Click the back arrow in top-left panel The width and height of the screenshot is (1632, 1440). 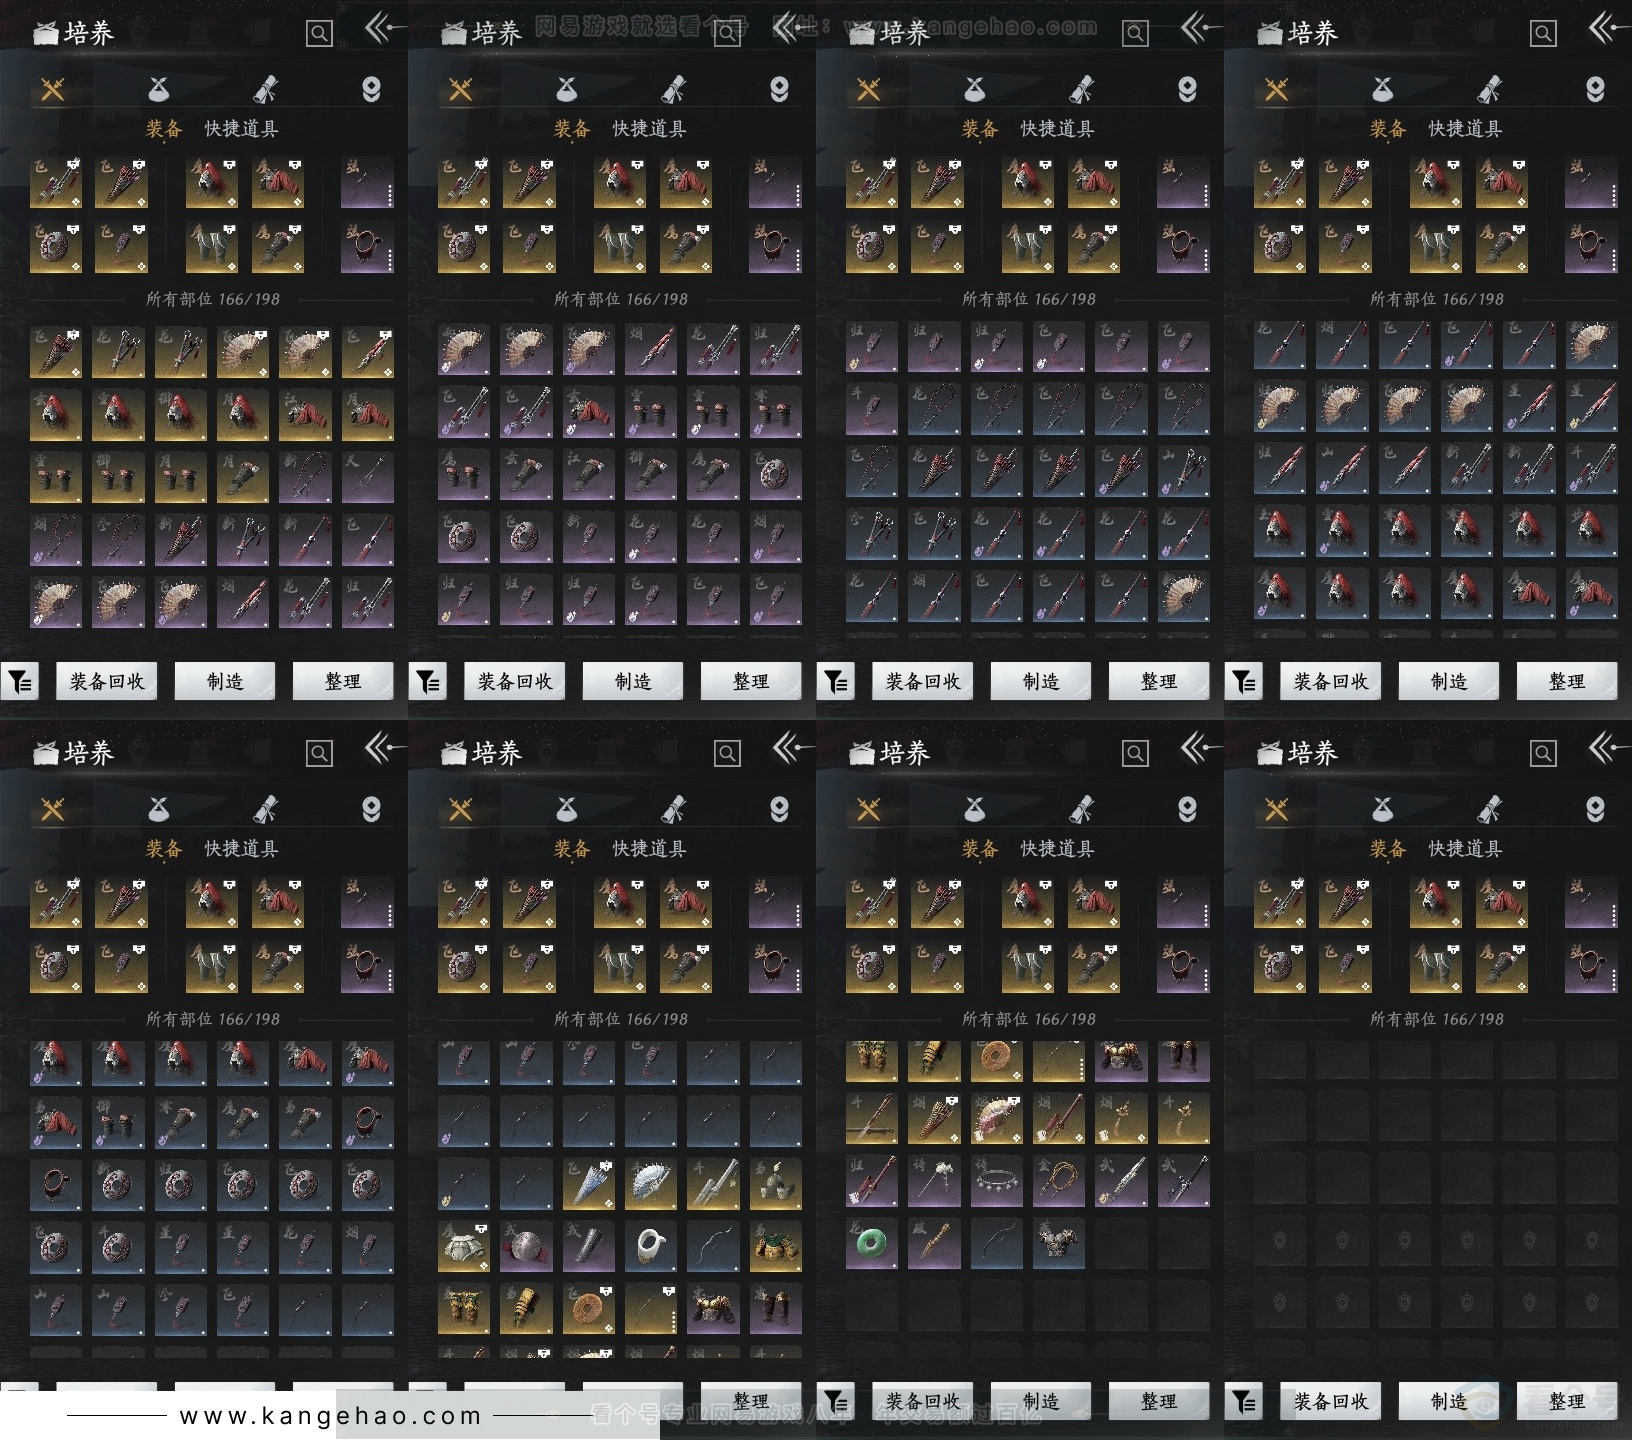[x=384, y=28]
